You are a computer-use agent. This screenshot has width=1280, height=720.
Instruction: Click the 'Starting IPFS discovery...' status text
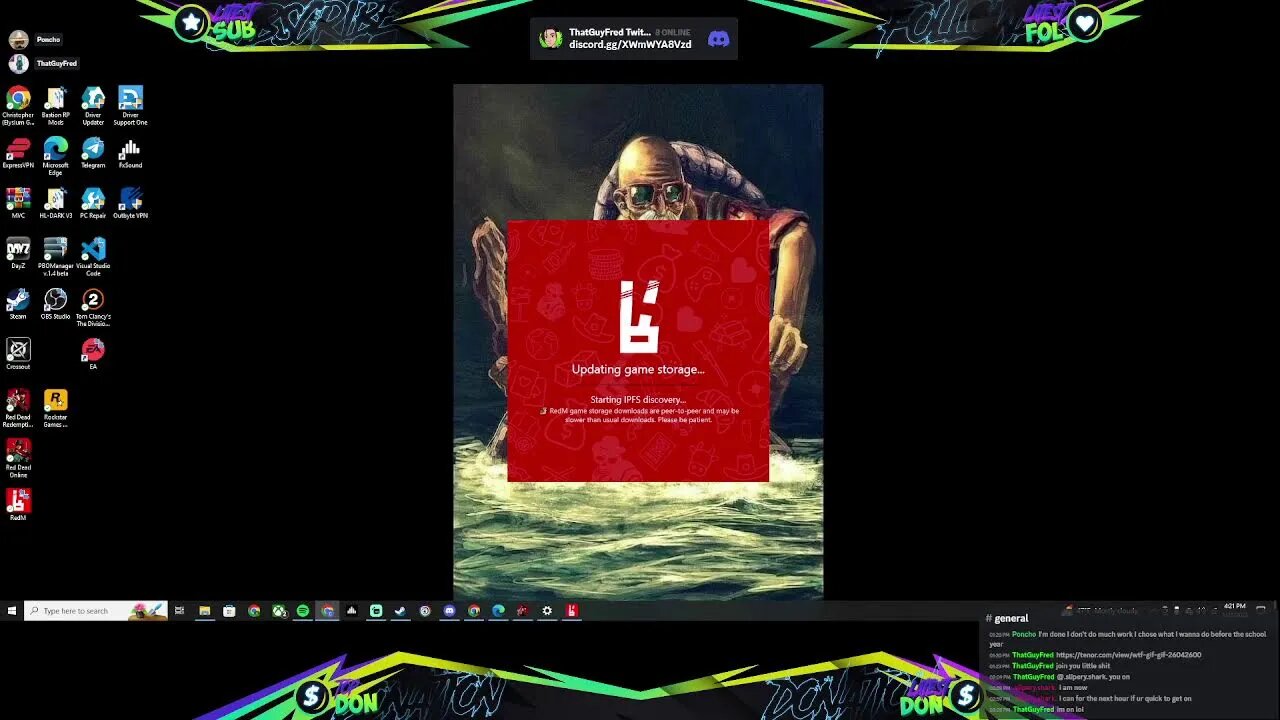tap(638, 400)
